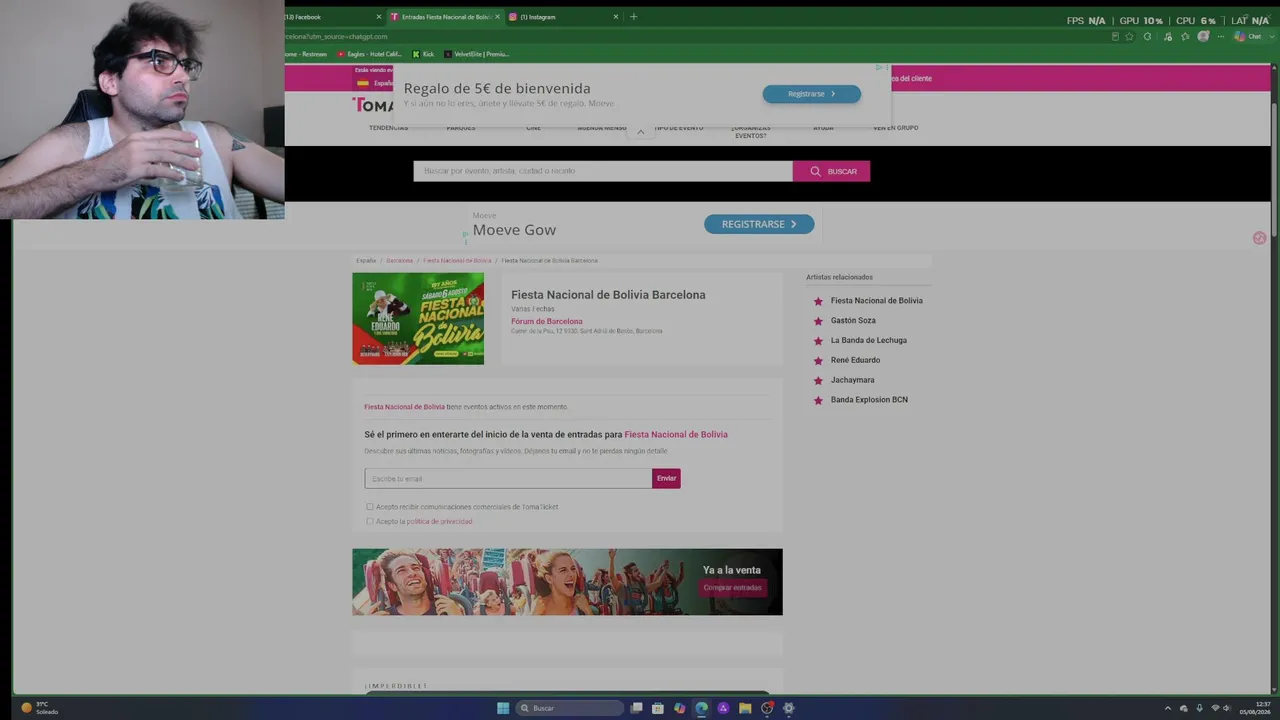Open Copilot from the taskbar
Viewport: 1280px width, 720px height.
680,708
